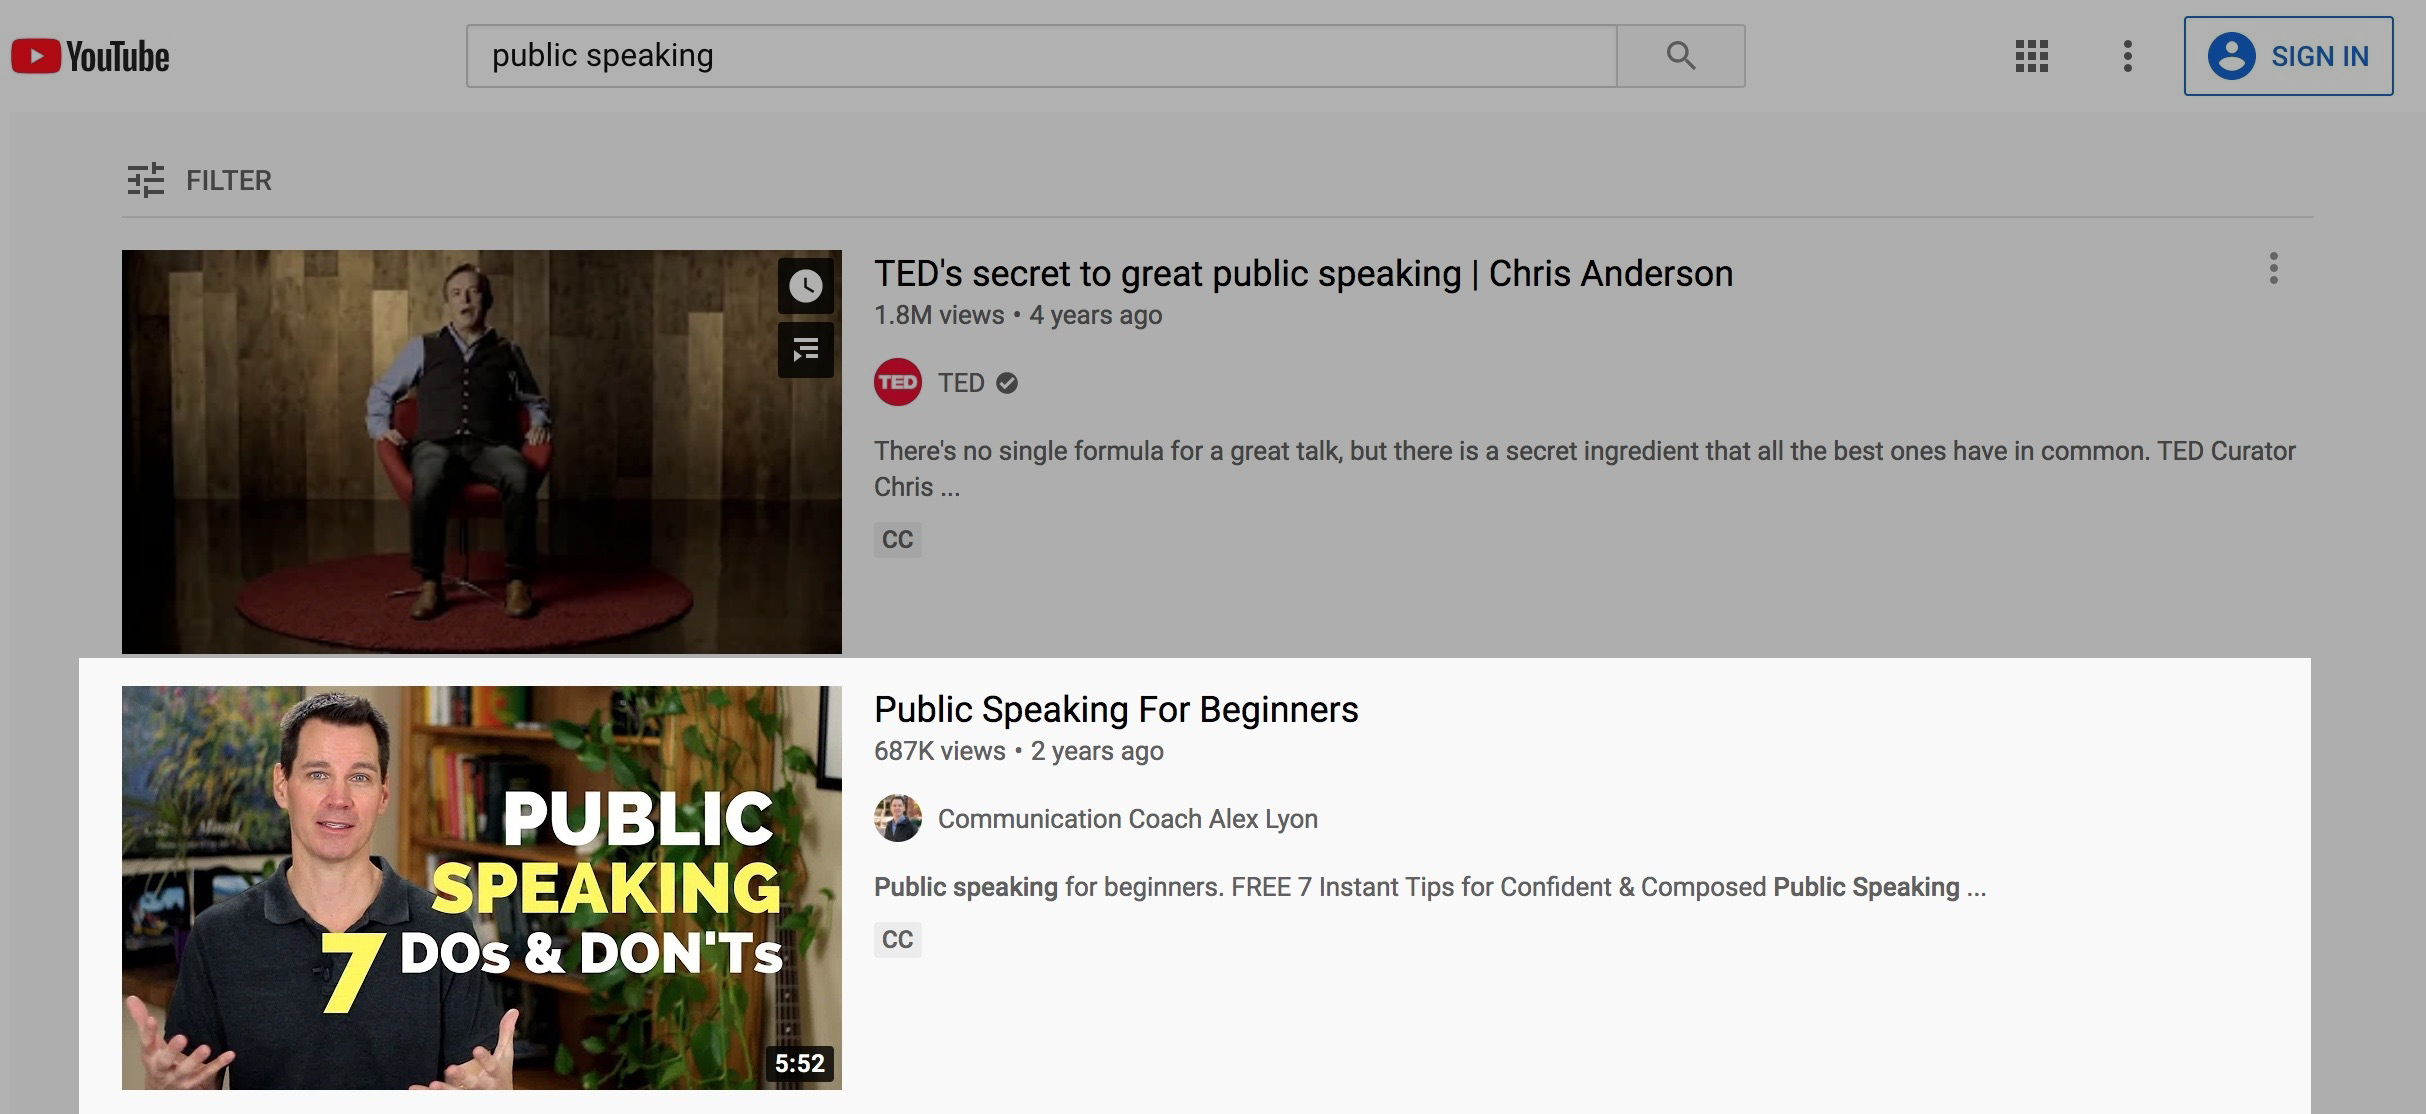Click the CC badge under TED video
The width and height of the screenshot is (2426, 1114).
click(x=897, y=540)
